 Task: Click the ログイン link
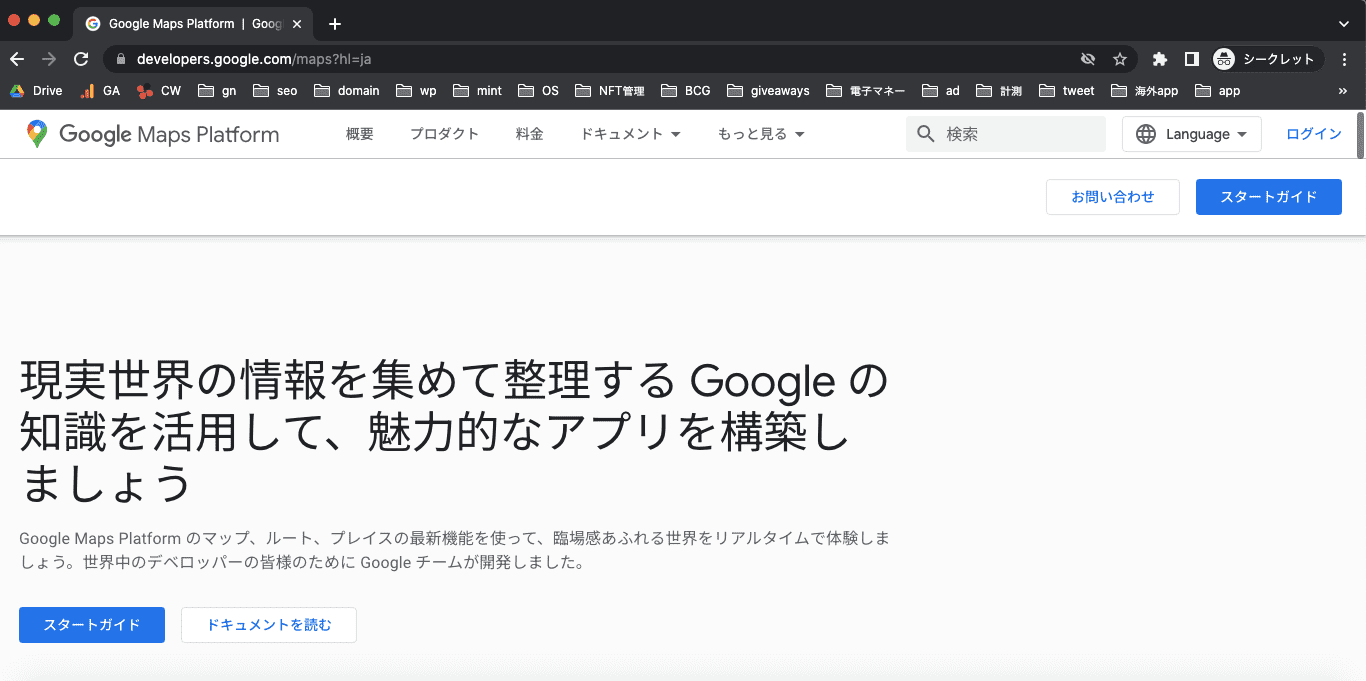point(1314,134)
